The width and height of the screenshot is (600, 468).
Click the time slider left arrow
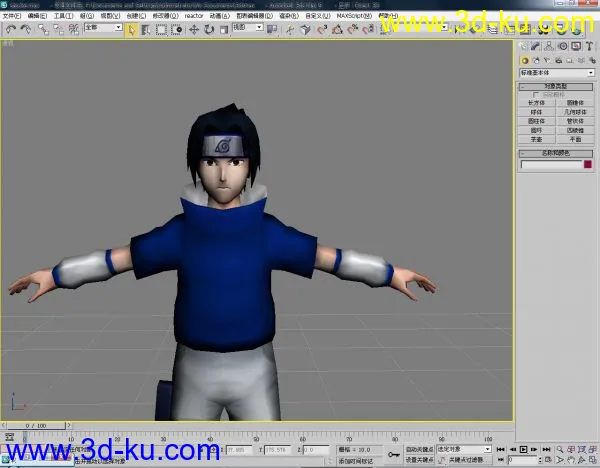[3, 425]
